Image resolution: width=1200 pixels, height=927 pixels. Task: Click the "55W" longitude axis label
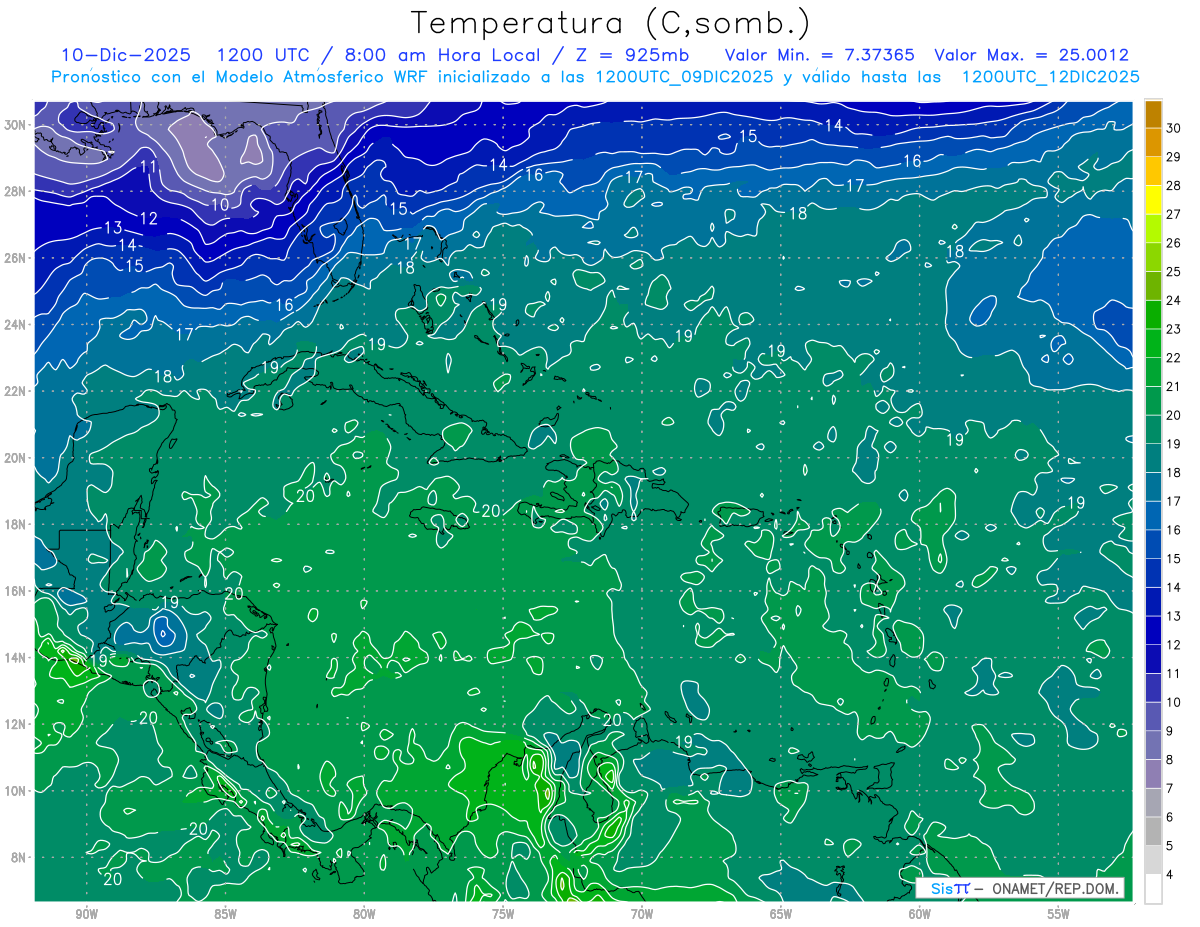pyautogui.click(x=1059, y=914)
